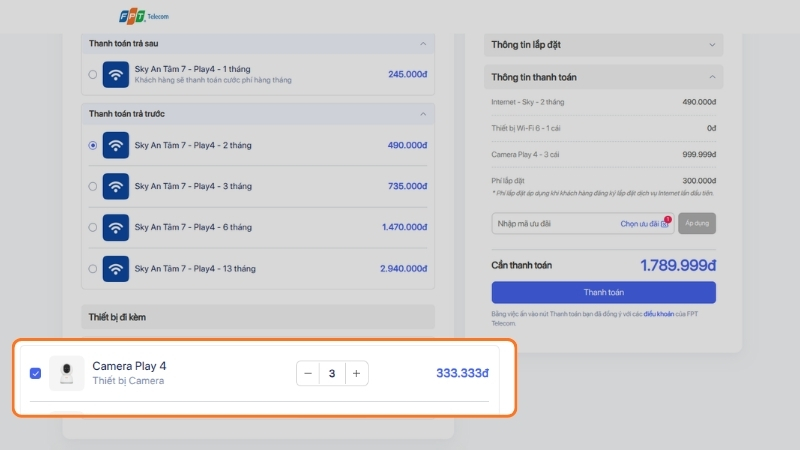Click the Phí lắp đặt label
The height and width of the screenshot is (450, 800).
point(508,181)
